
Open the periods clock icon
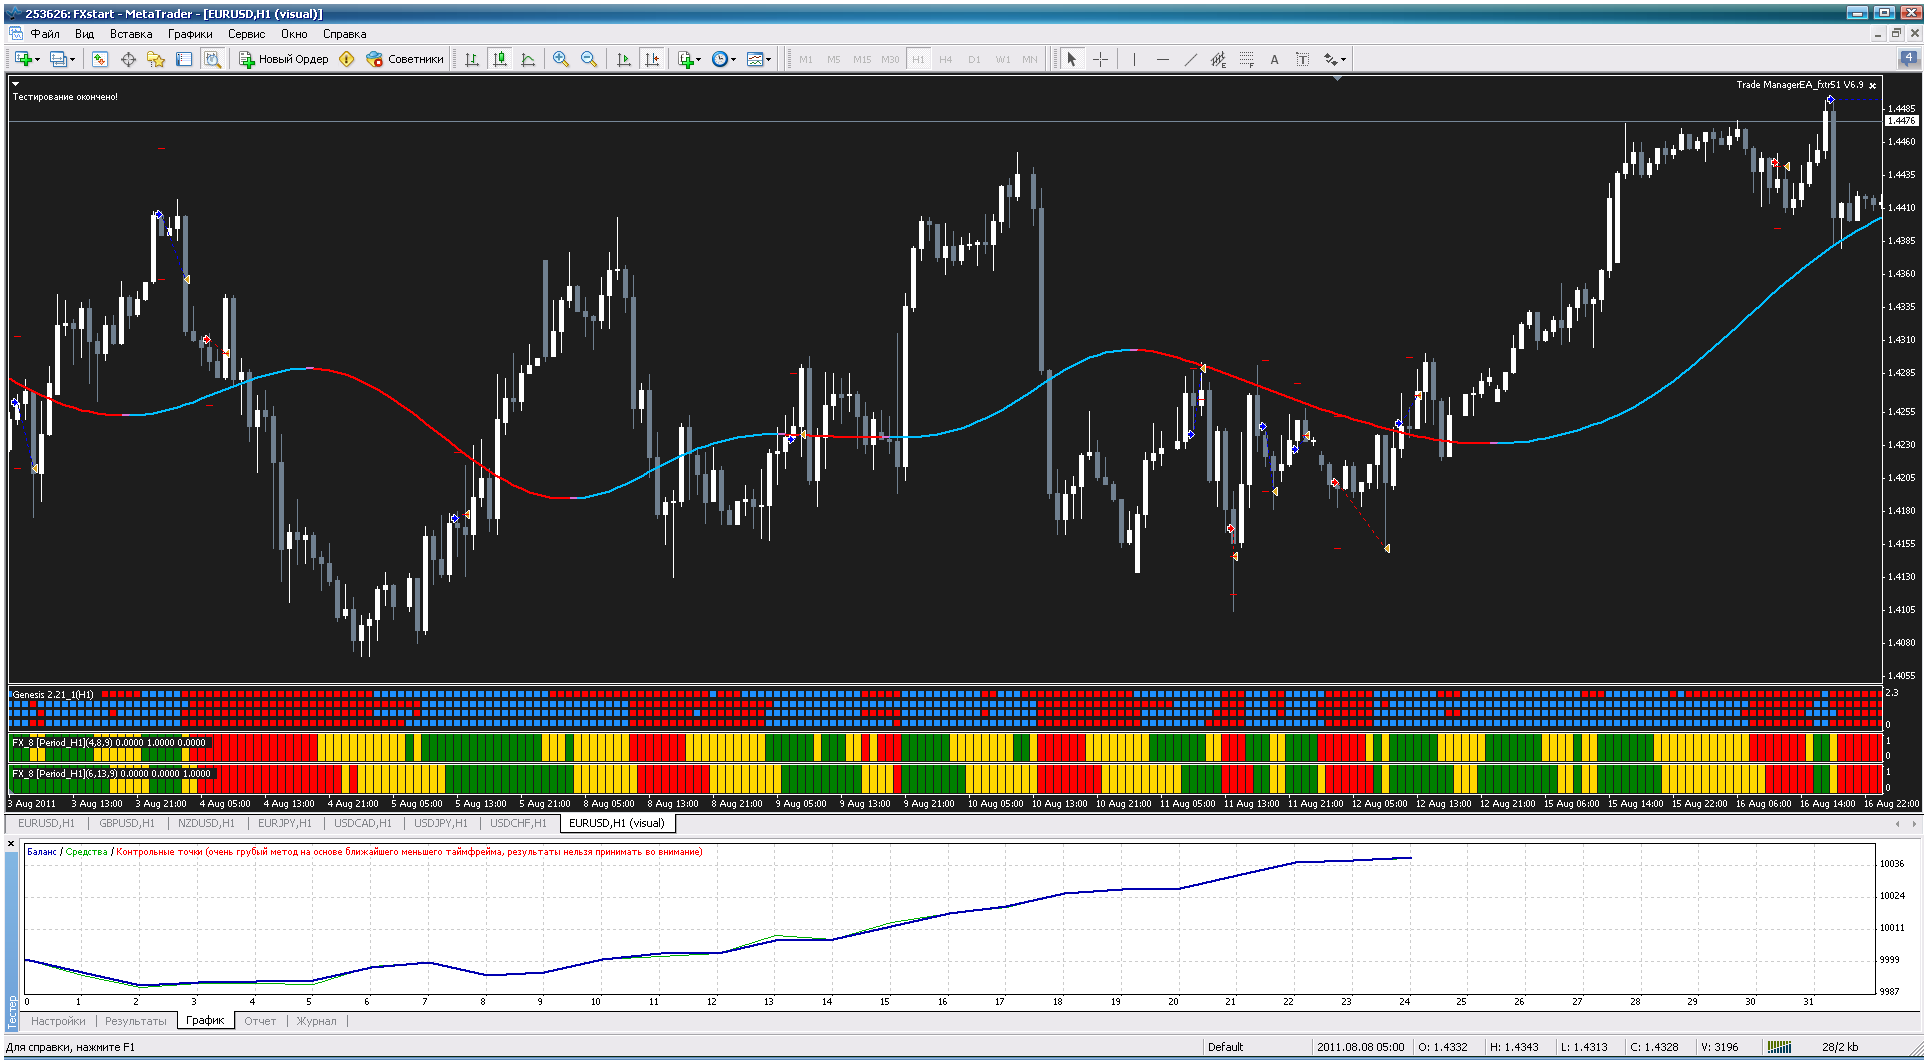tap(720, 59)
